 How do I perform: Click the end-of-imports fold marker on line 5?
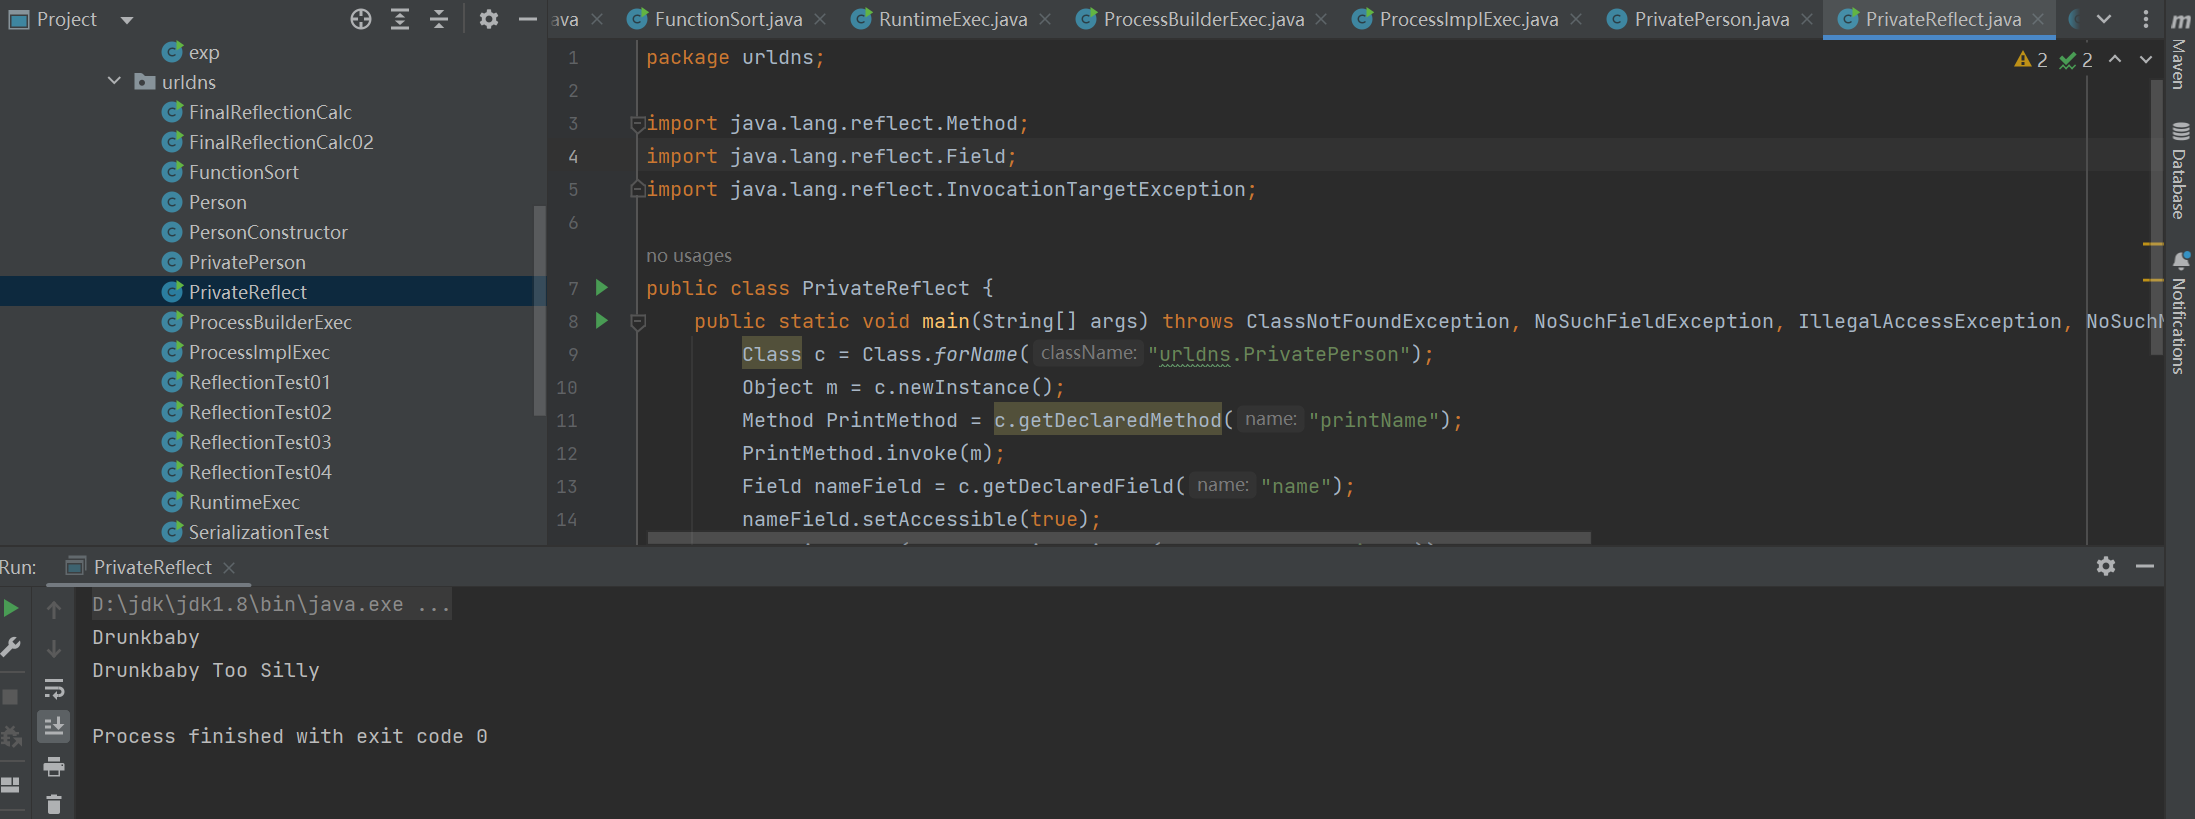coord(637,189)
